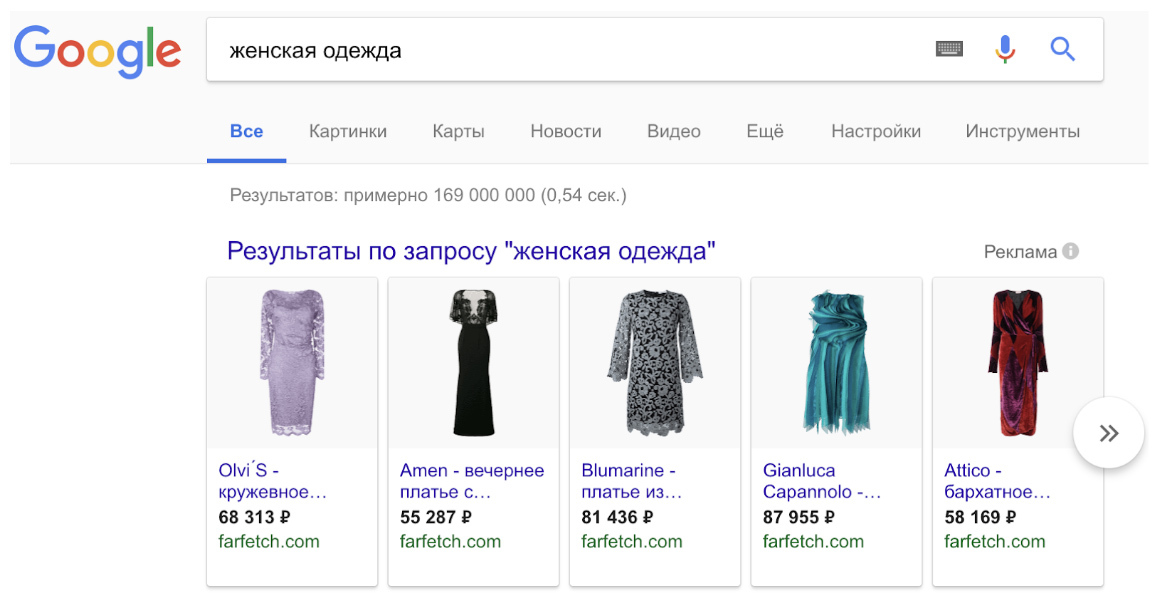Open the Настройки menu
1156x611 pixels.
click(876, 131)
